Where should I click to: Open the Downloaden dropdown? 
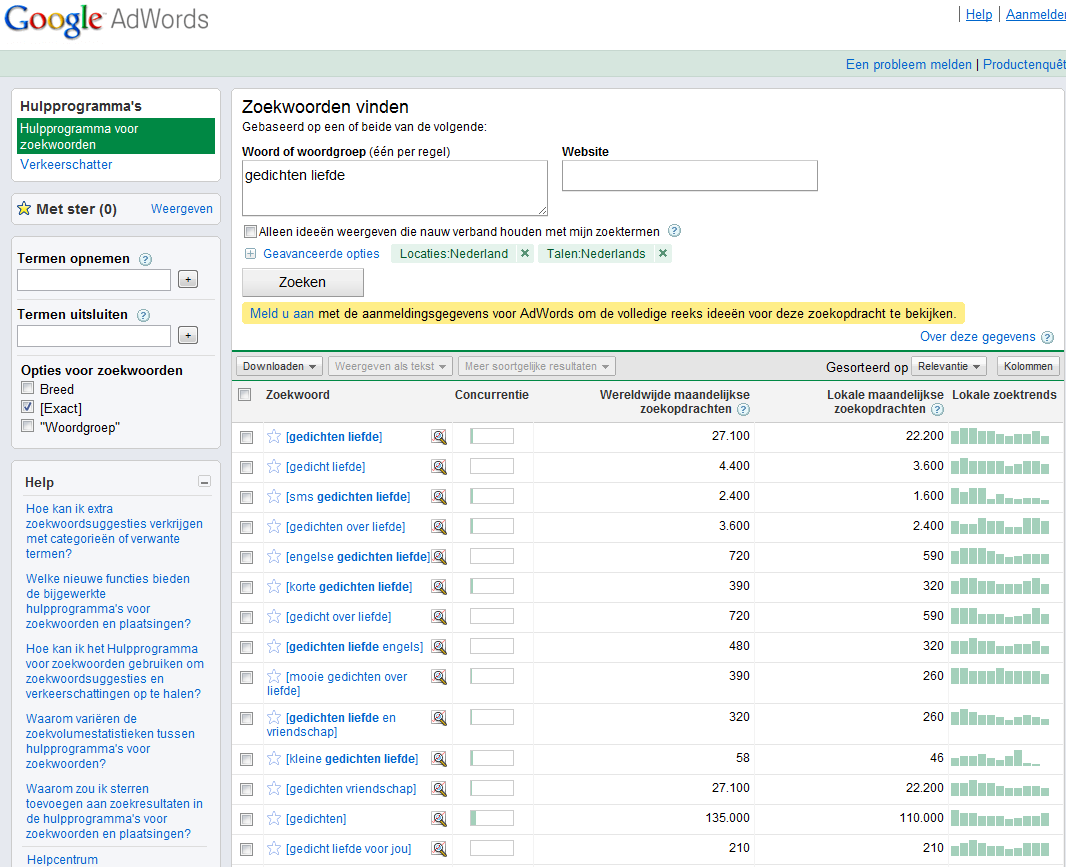(x=279, y=366)
